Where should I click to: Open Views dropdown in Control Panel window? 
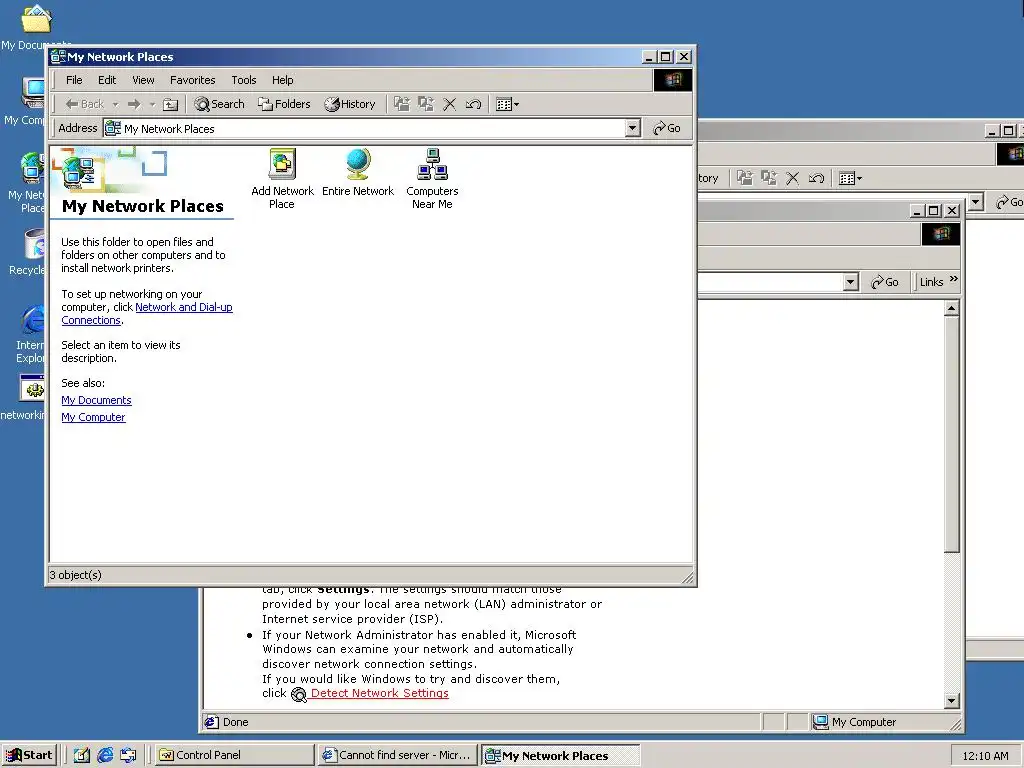(x=850, y=178)
